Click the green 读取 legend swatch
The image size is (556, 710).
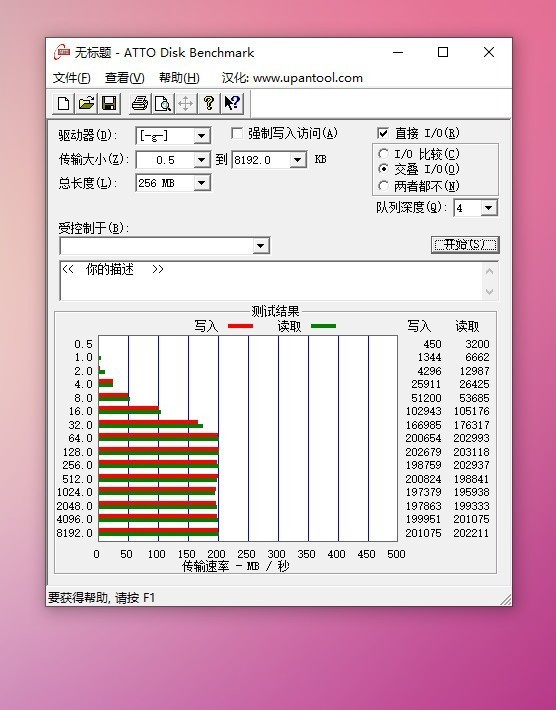(x=323, y=326)
